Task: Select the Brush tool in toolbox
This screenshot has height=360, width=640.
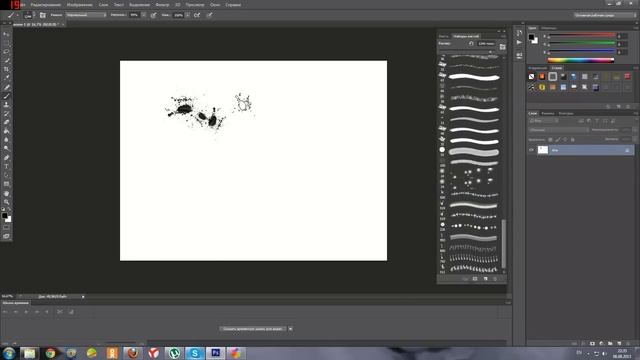Action: point(6,96)
